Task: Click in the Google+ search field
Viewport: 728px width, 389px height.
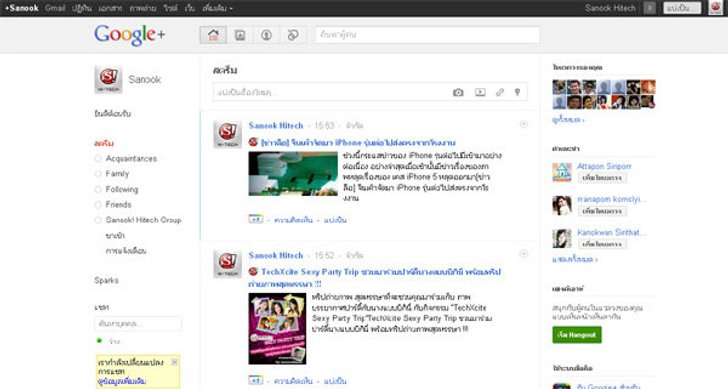Action: pyautogui.click(x=428, y=35)
